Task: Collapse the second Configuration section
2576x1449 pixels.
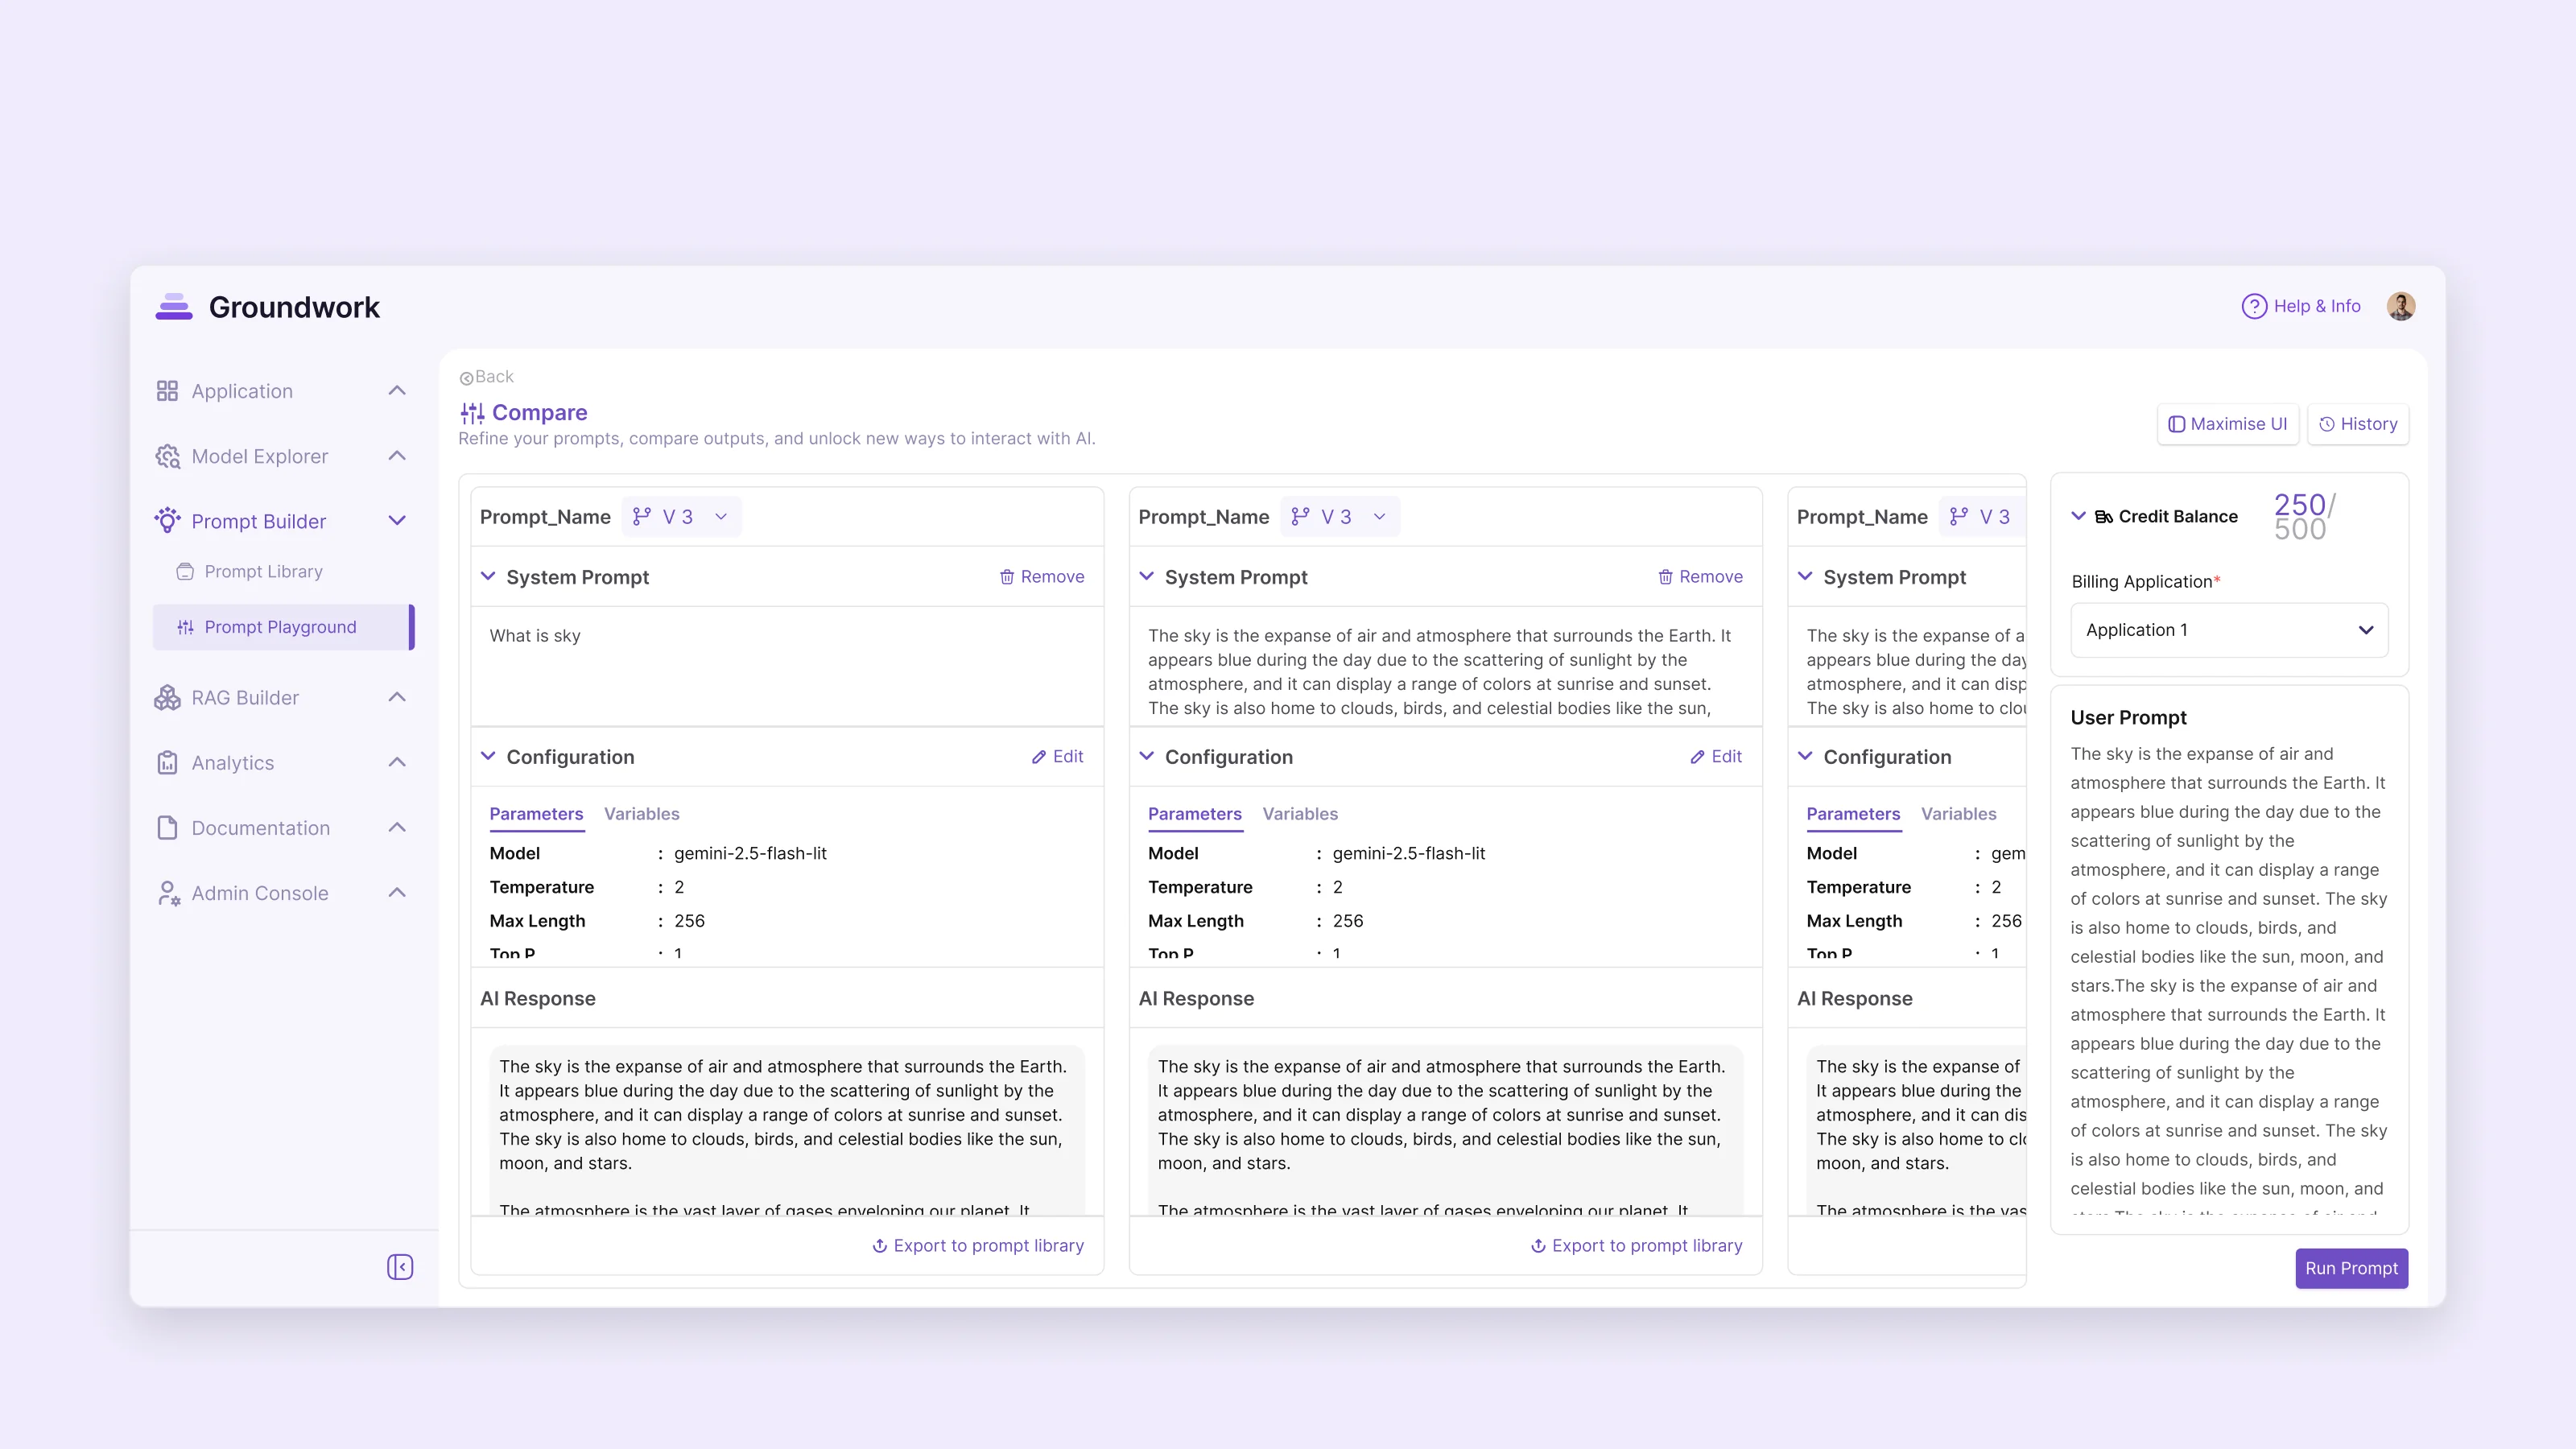Action: click(x=1147, y=757)
